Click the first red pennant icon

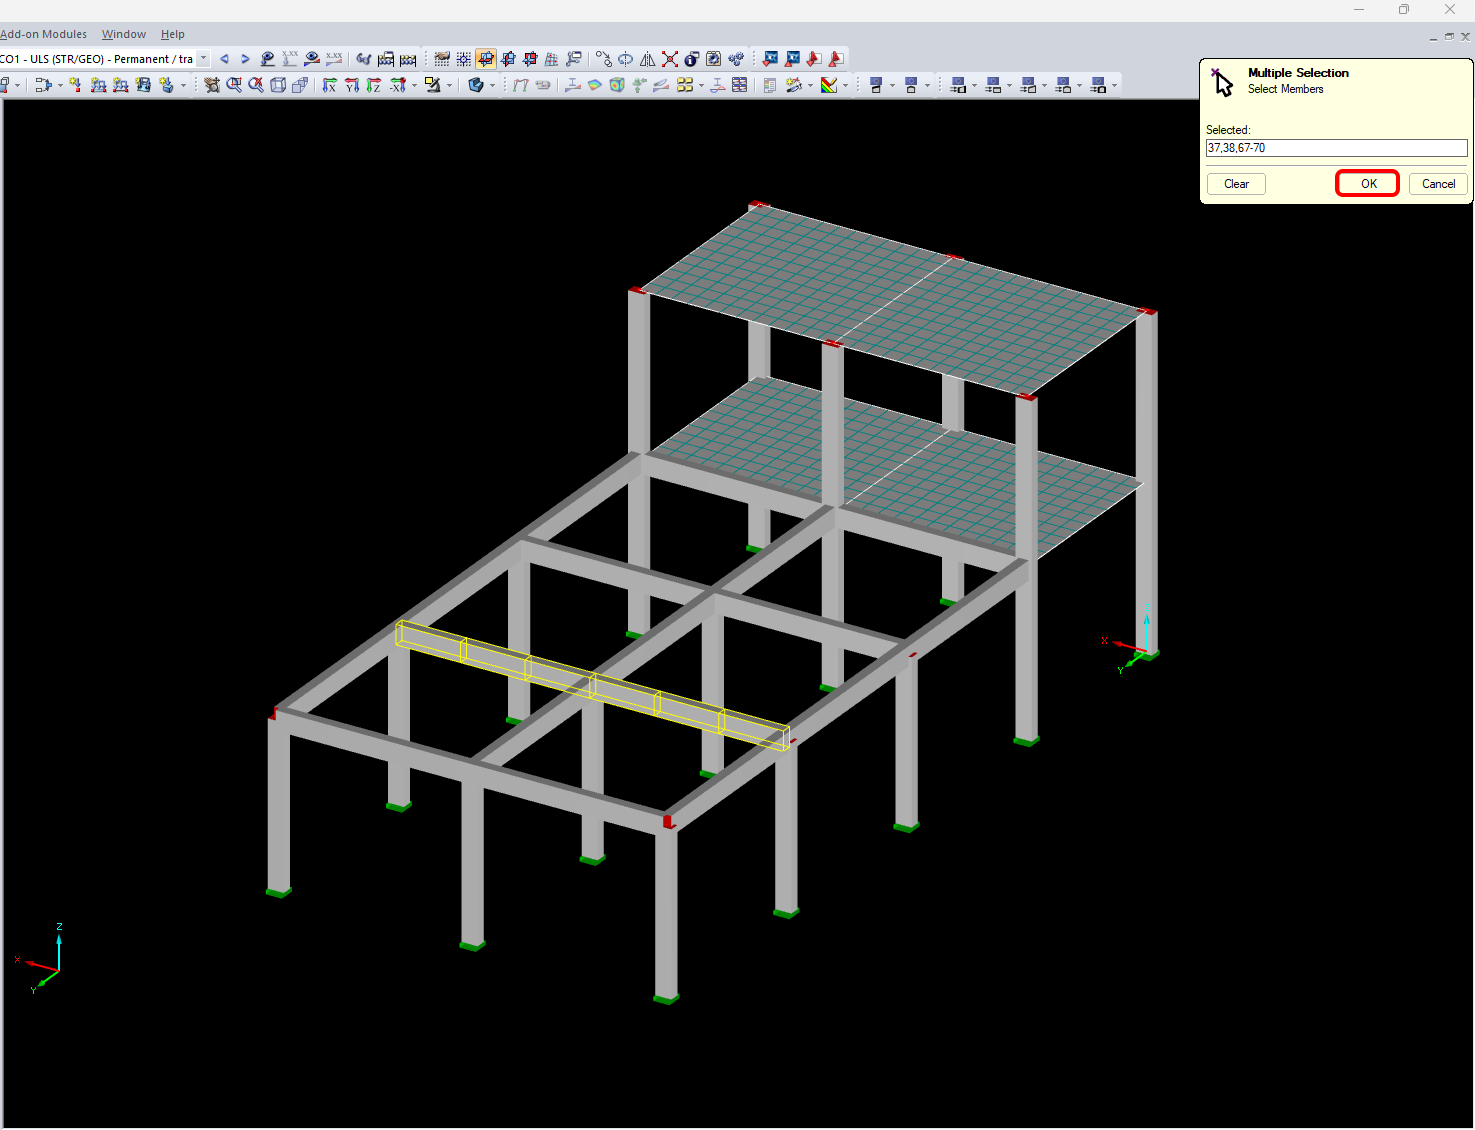[x=814, y=59]
